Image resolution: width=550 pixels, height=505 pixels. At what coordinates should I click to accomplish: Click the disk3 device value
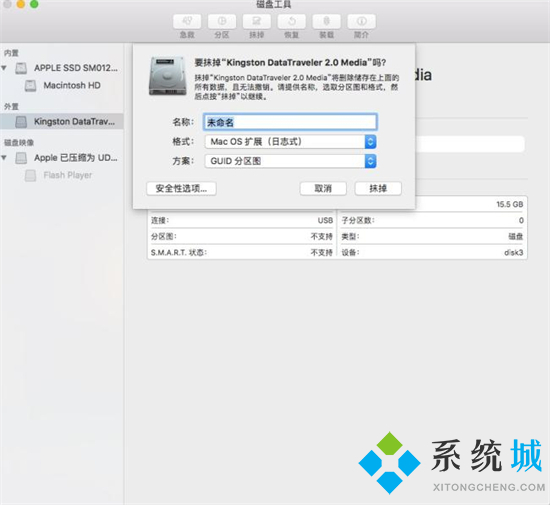[514, 252]
